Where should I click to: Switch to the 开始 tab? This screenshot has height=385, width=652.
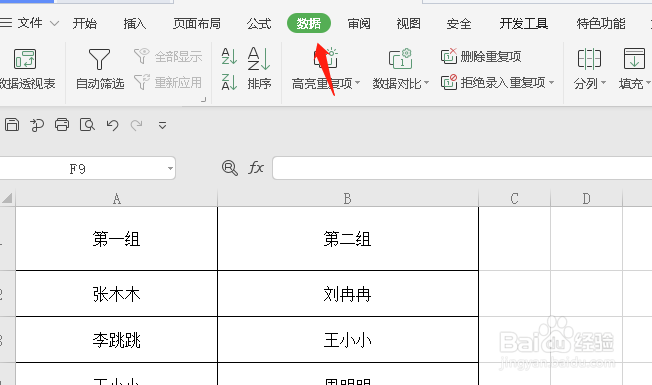tap(84, 23)
